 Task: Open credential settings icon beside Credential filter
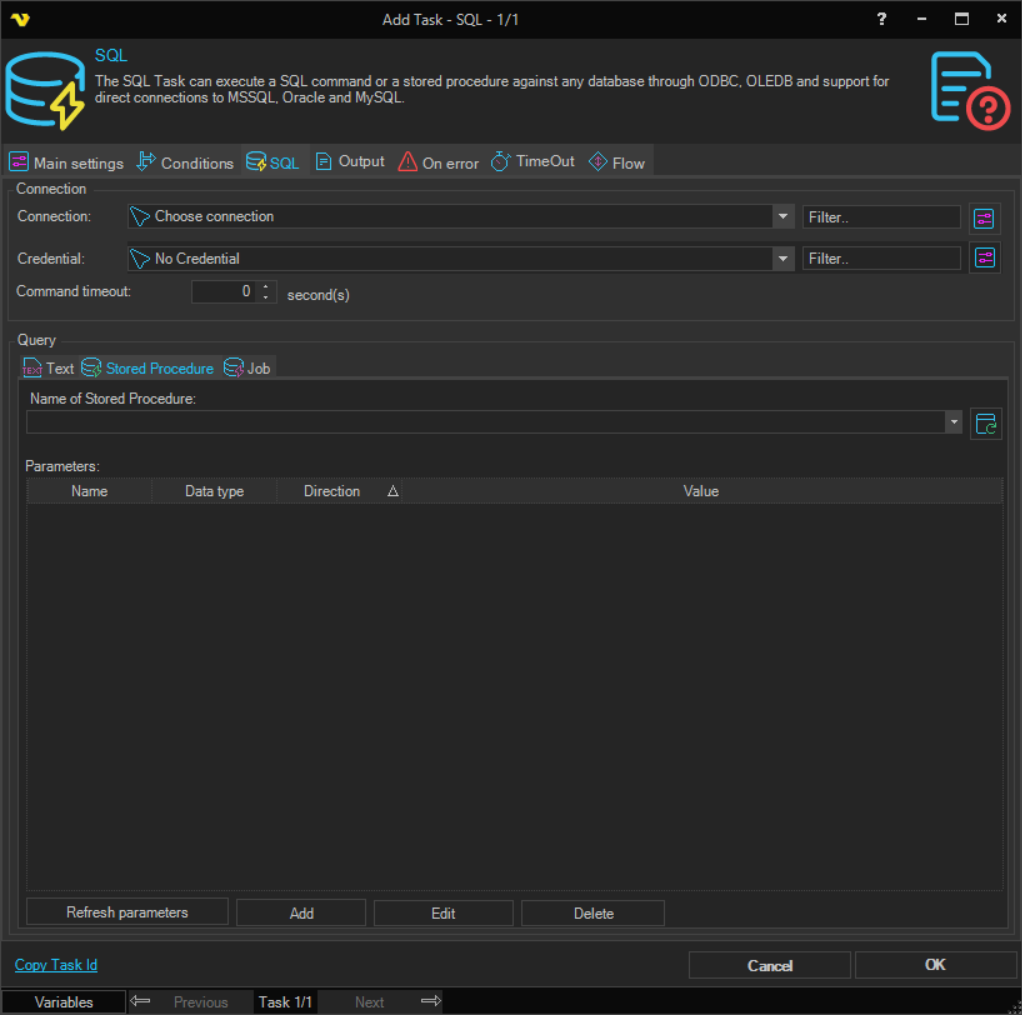[x=985, y=259]
